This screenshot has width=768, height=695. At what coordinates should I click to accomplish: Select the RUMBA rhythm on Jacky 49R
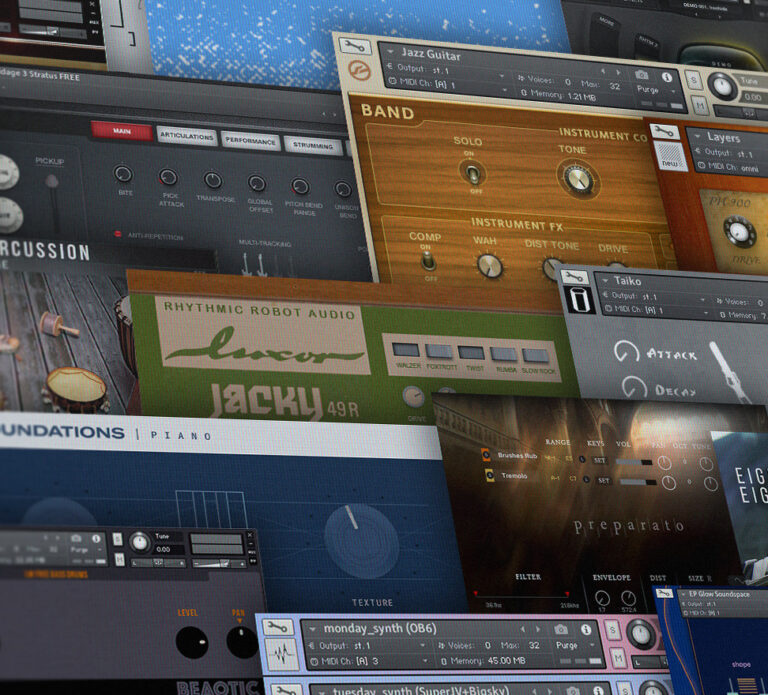click(504, 355)
